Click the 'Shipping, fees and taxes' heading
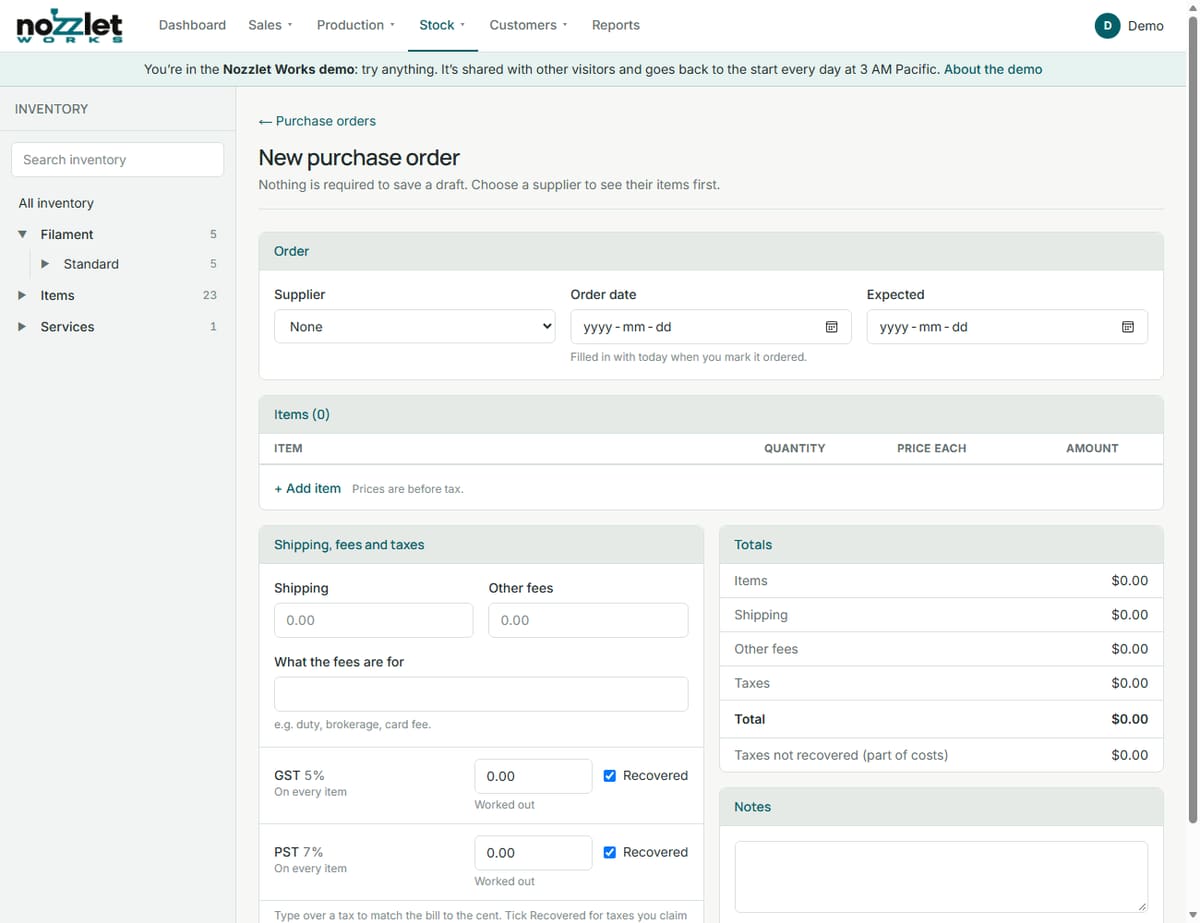The width and height of the screenshot is (1200, 923). (x=349, y=545)
